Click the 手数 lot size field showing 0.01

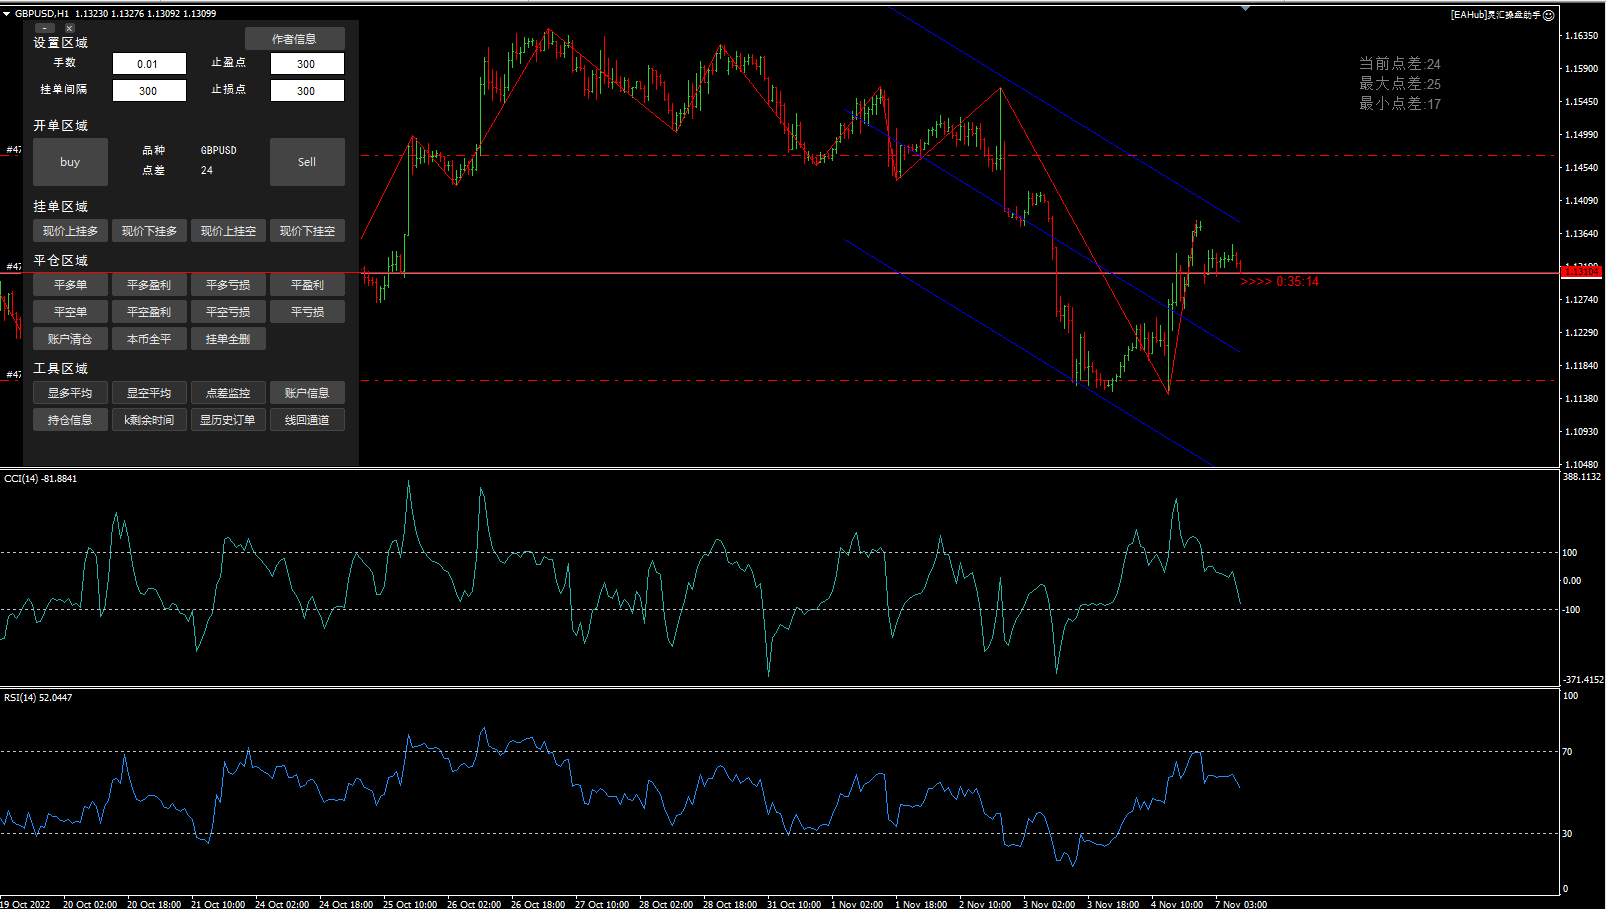[148, 64]
